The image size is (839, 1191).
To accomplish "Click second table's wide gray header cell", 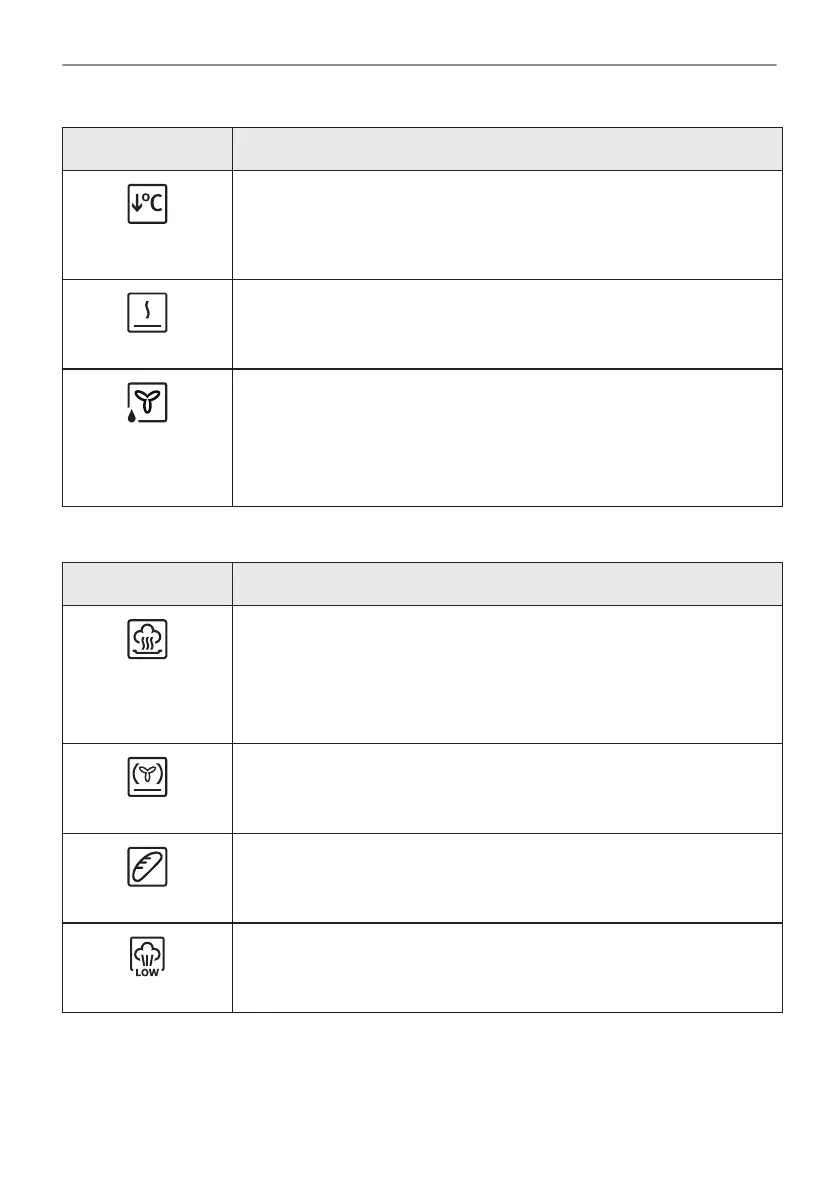I will [506, 583].
